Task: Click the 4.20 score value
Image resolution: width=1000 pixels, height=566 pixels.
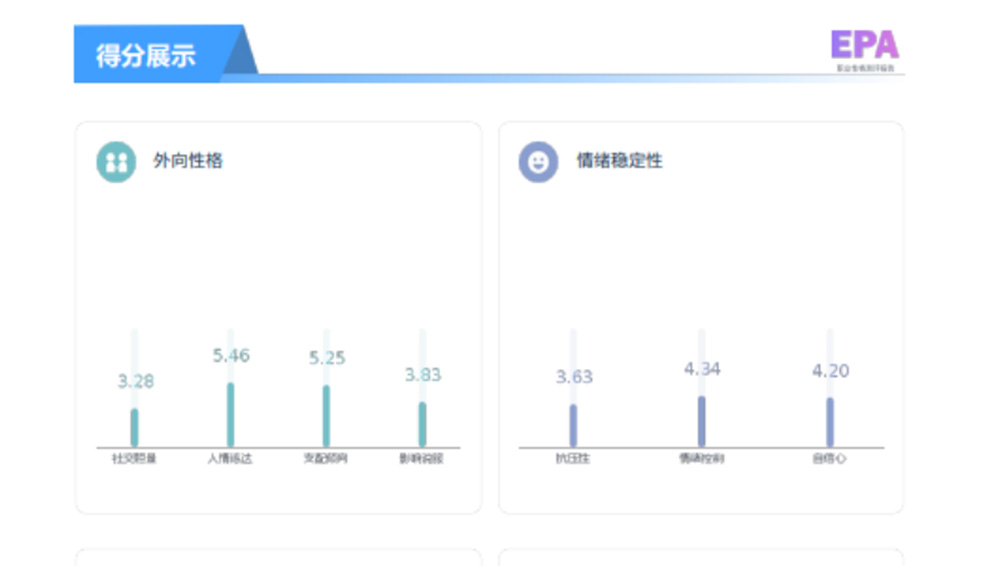Action: tap(830, 371)
